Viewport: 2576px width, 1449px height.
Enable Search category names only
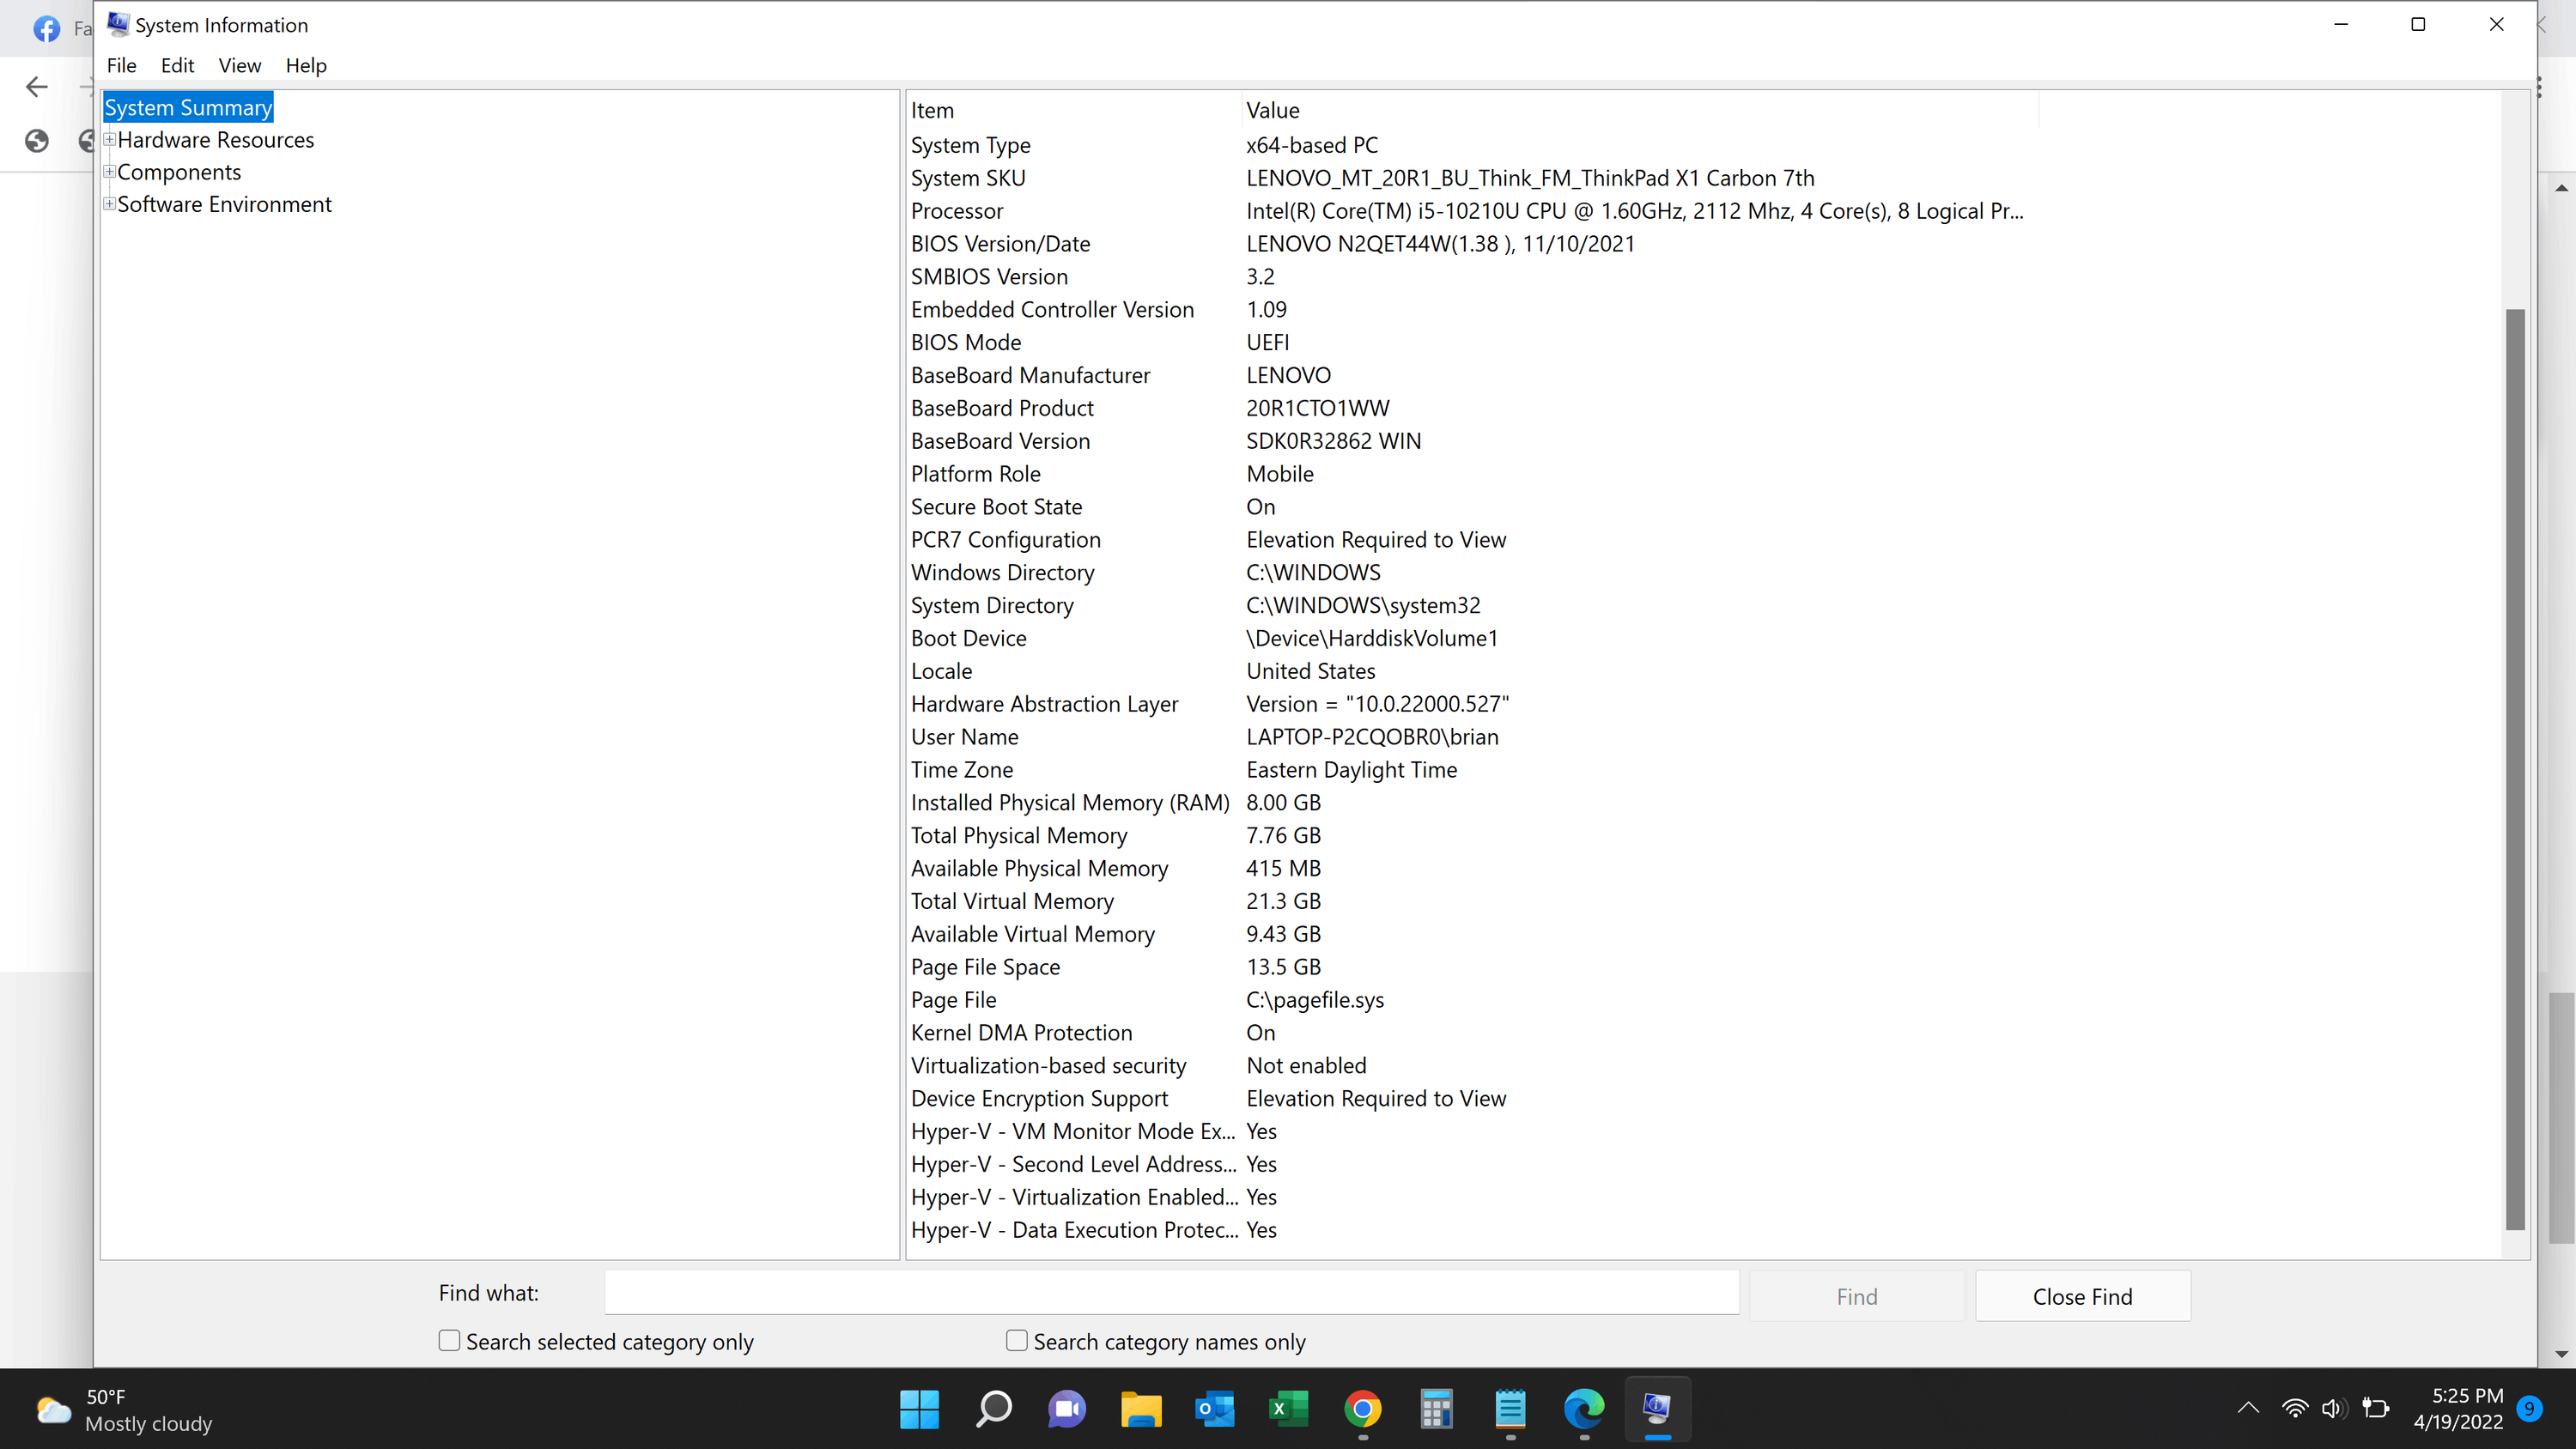tap(1017, 1341)
